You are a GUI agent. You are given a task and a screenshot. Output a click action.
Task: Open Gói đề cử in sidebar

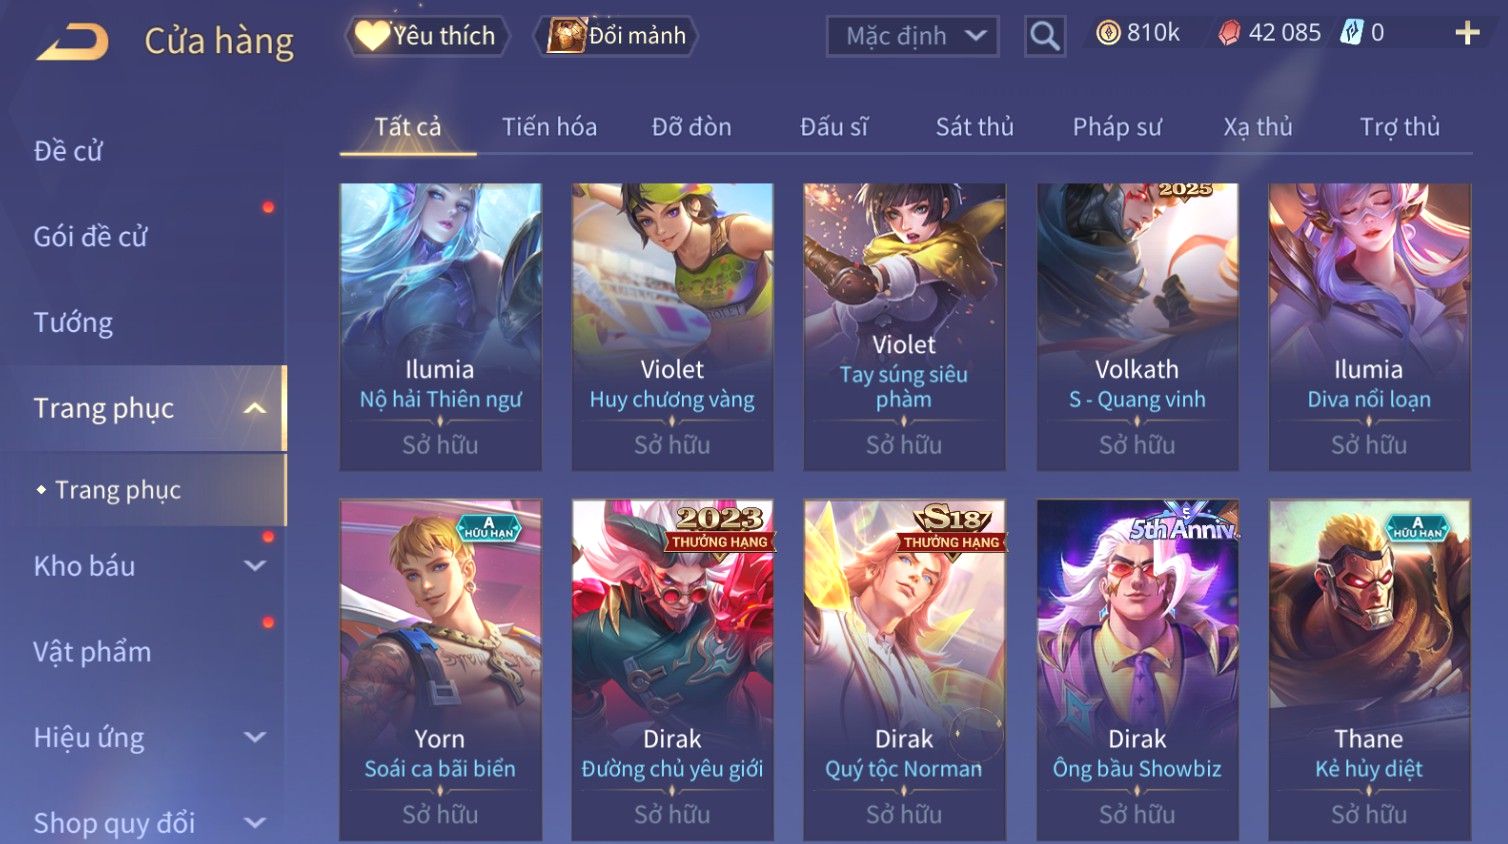pos(90,236)
